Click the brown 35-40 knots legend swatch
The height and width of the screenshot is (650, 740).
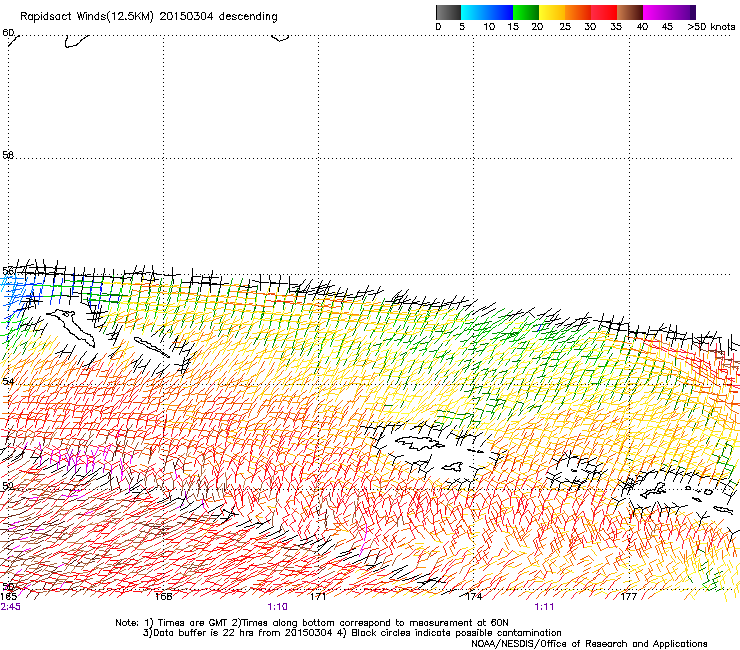(630, 12)
